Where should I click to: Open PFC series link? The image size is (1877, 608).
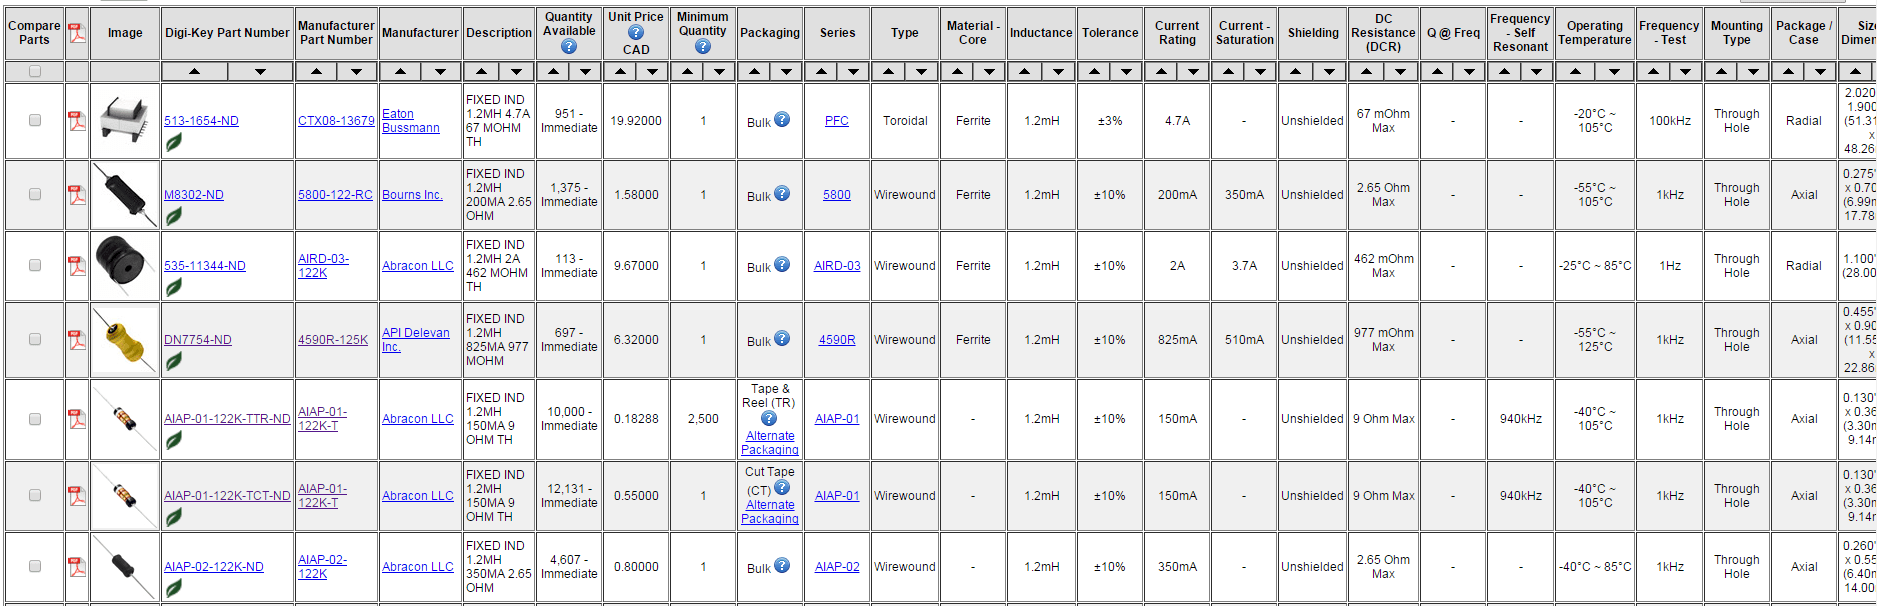click(837, 121)
